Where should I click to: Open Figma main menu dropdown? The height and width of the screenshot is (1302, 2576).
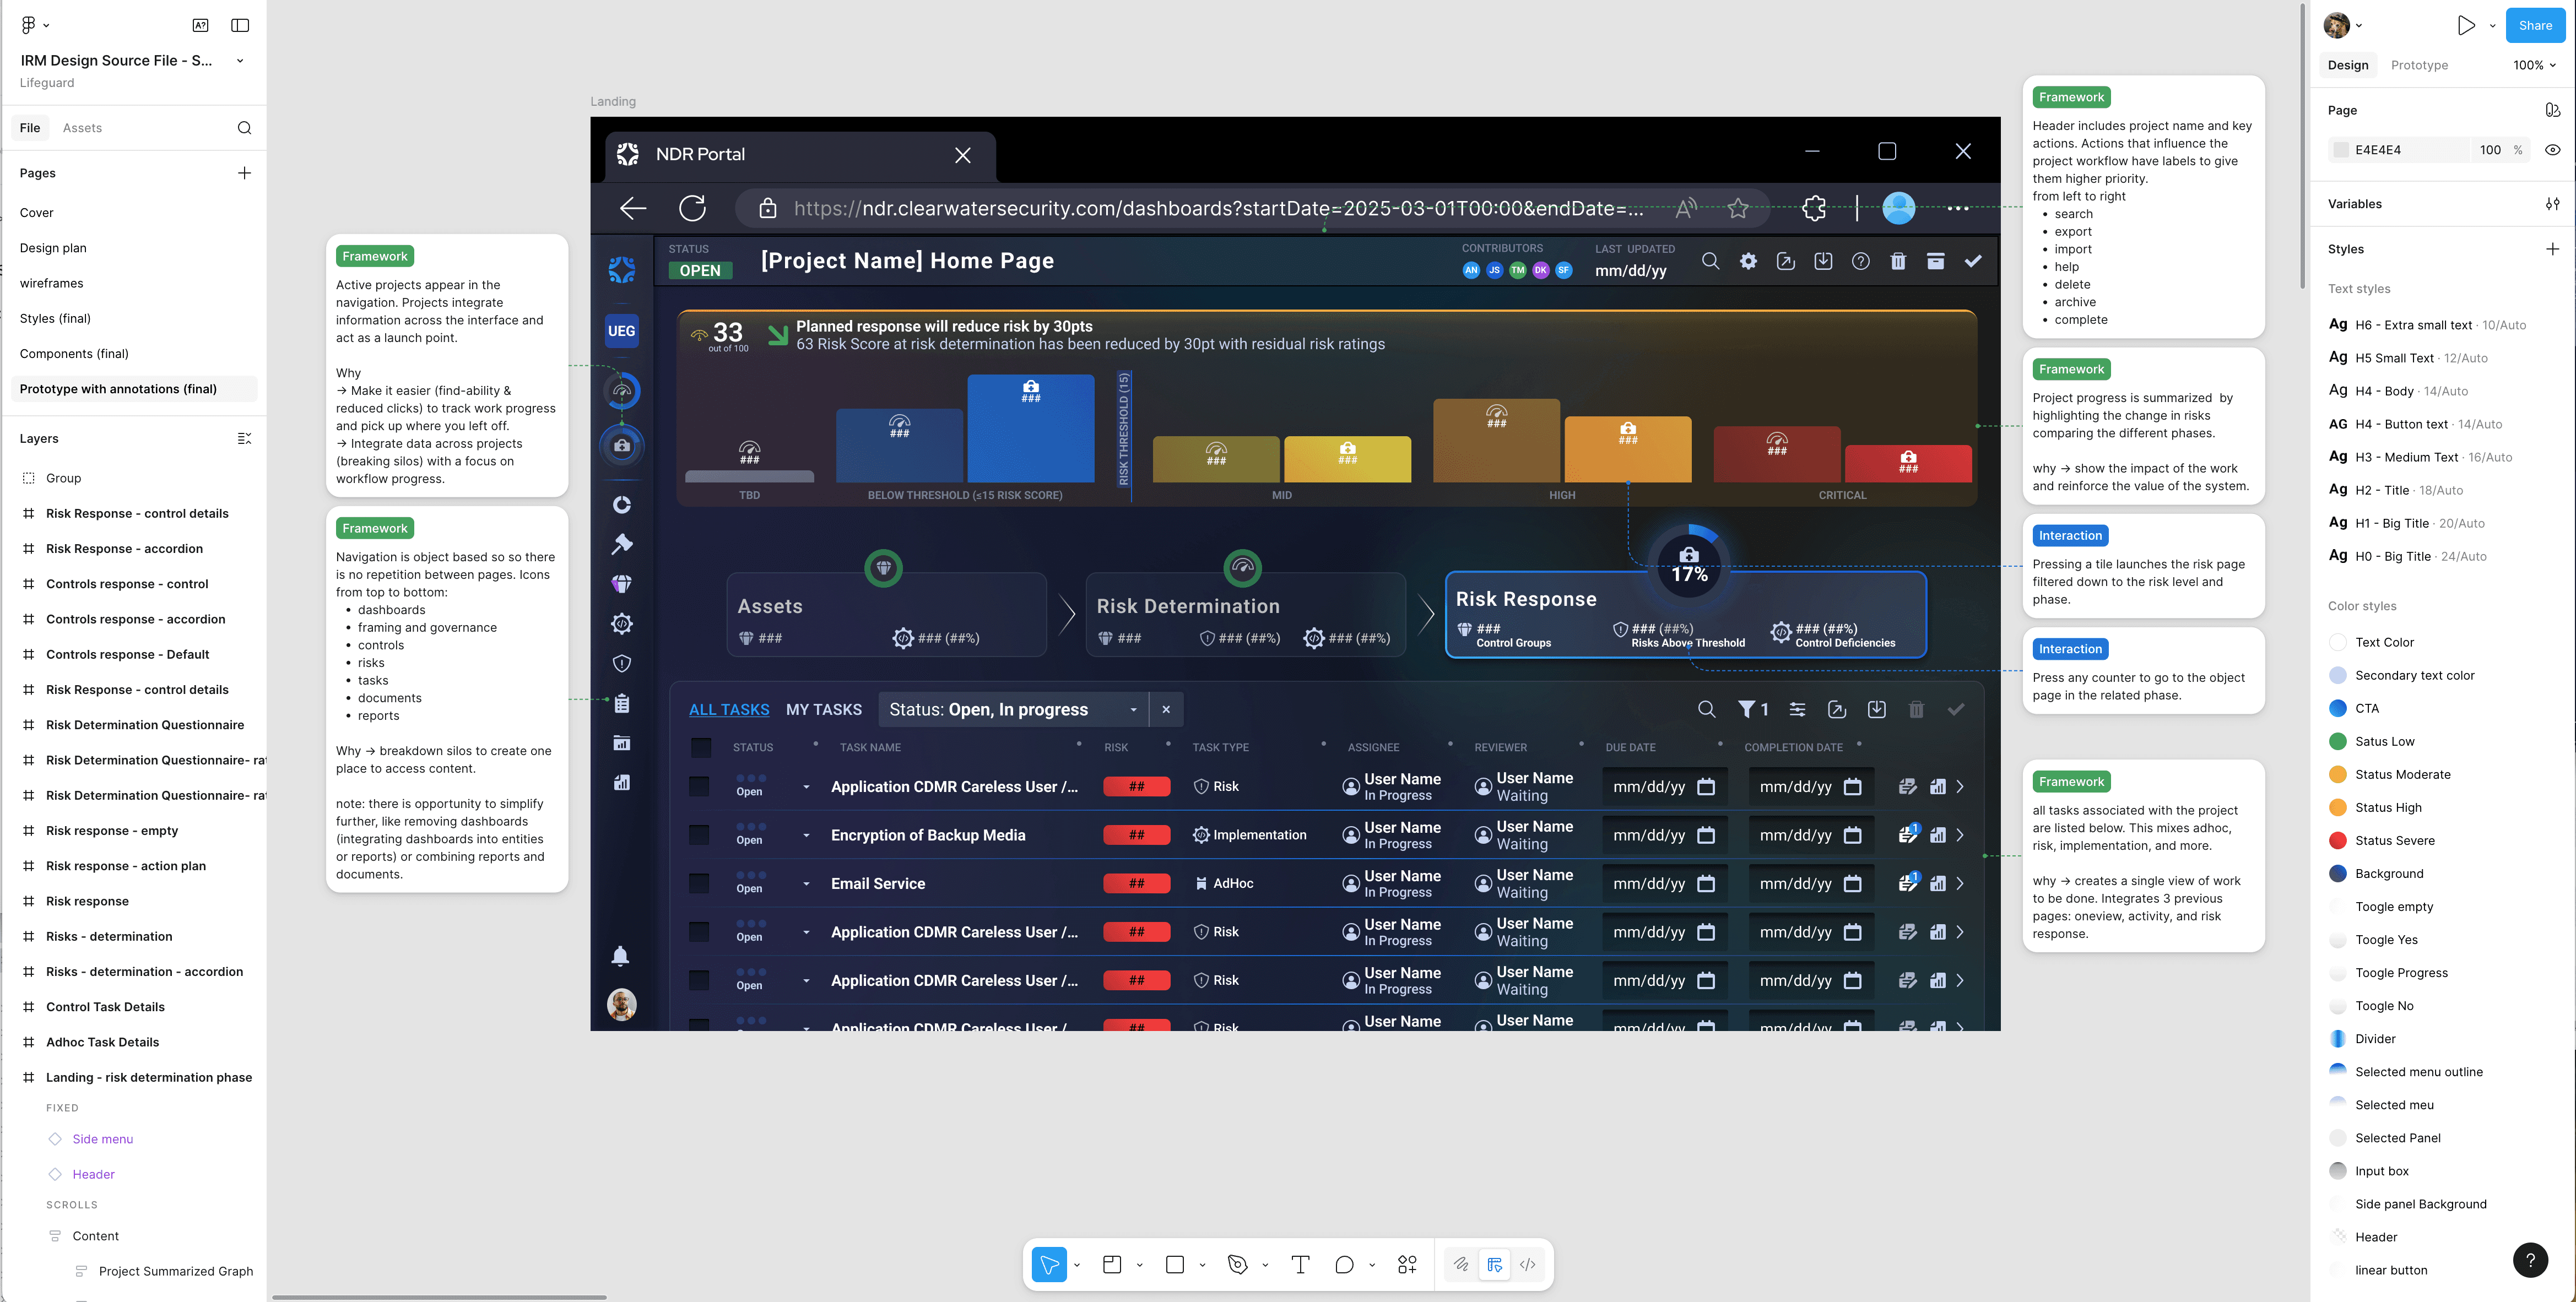click(x=34, y=25)
